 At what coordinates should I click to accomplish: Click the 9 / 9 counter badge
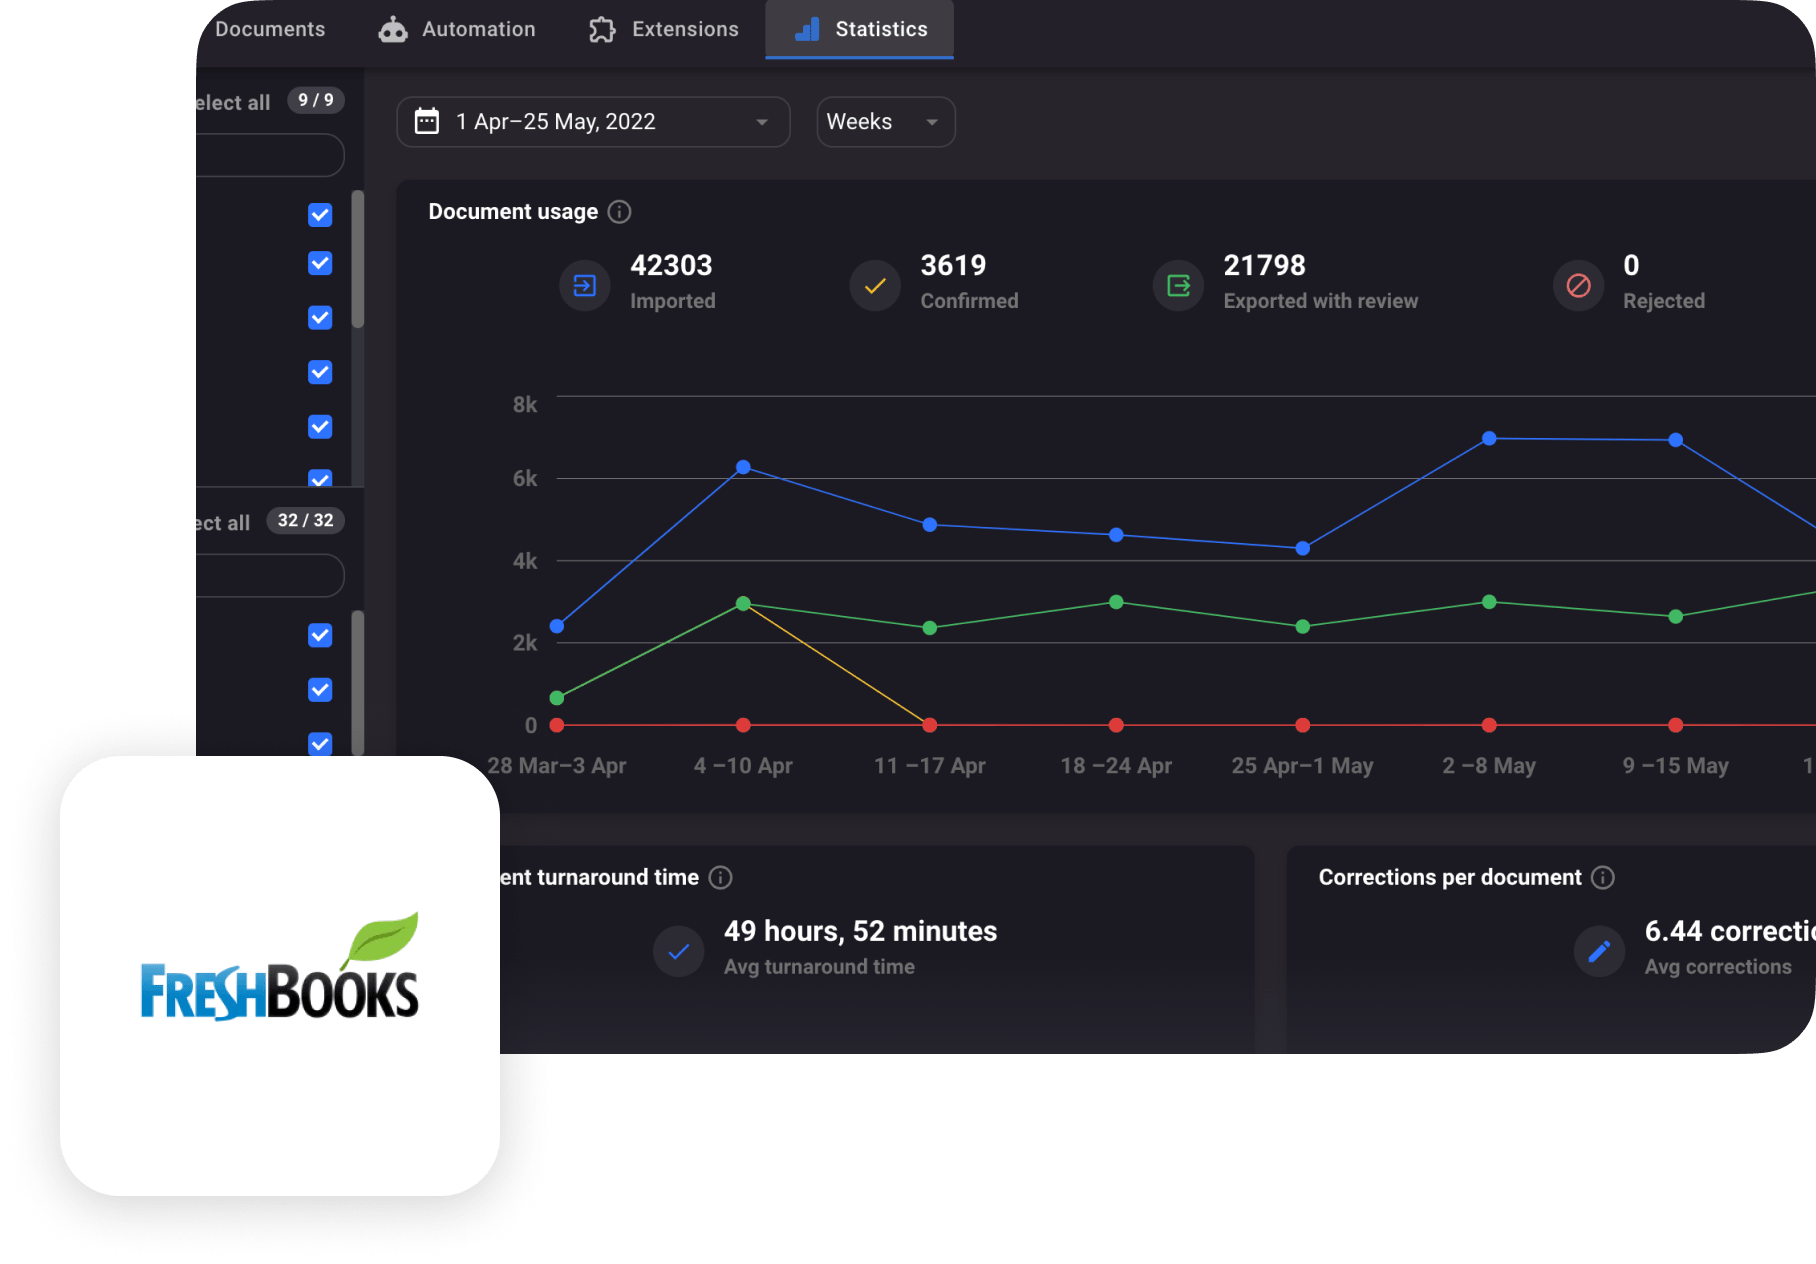[316, 100]
